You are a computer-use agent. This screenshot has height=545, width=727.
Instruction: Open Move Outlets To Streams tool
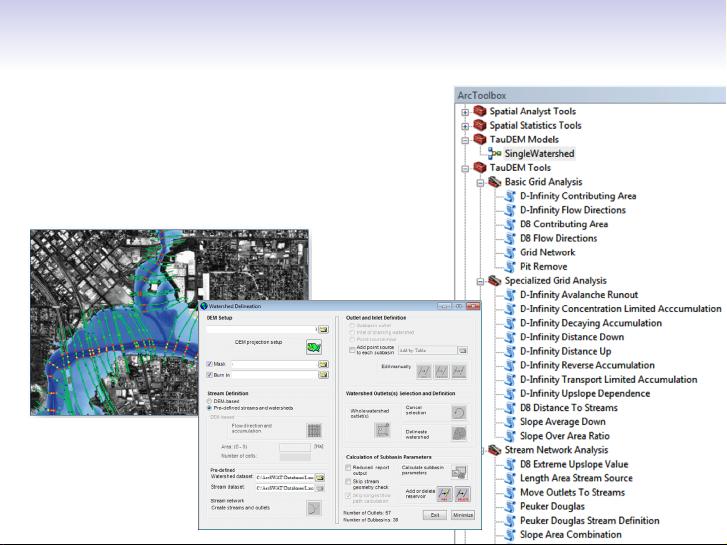click(x=572, y=492)
